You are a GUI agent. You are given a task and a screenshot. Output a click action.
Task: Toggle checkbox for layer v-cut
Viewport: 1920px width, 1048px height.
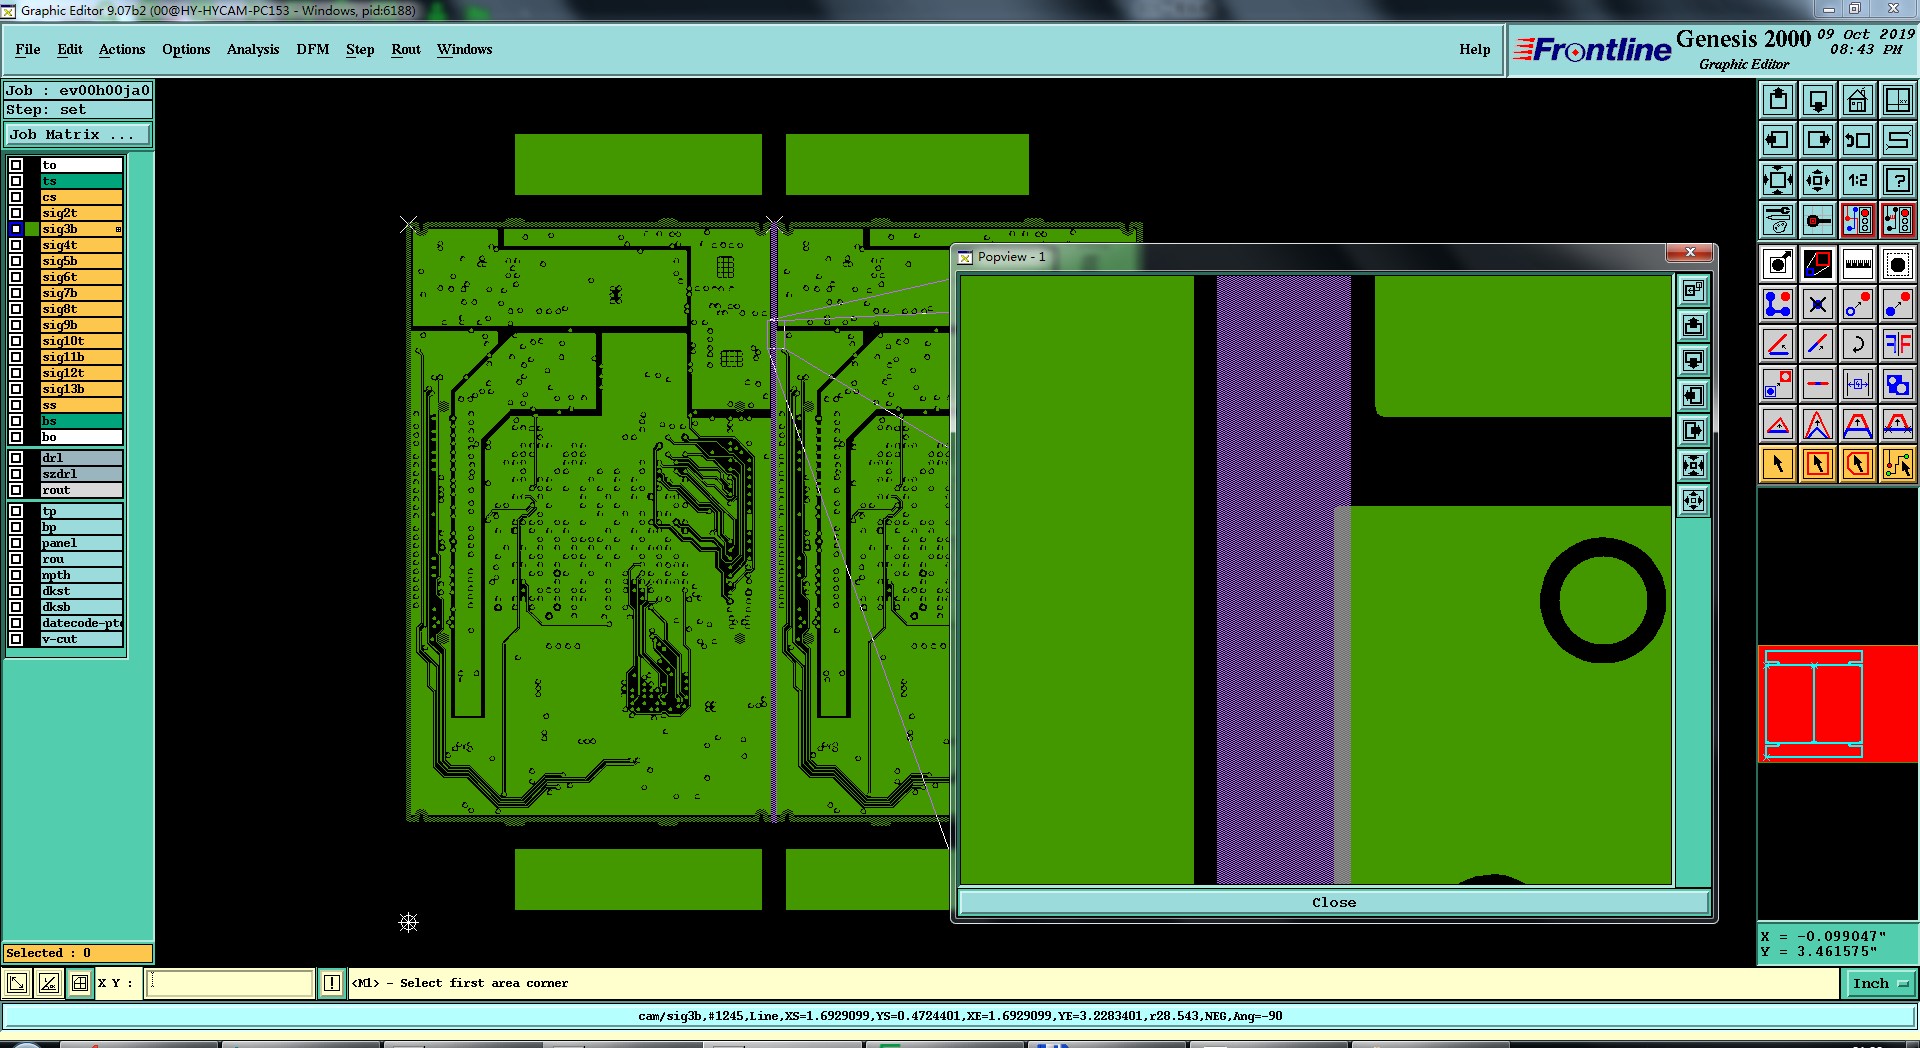pos(16,639)
